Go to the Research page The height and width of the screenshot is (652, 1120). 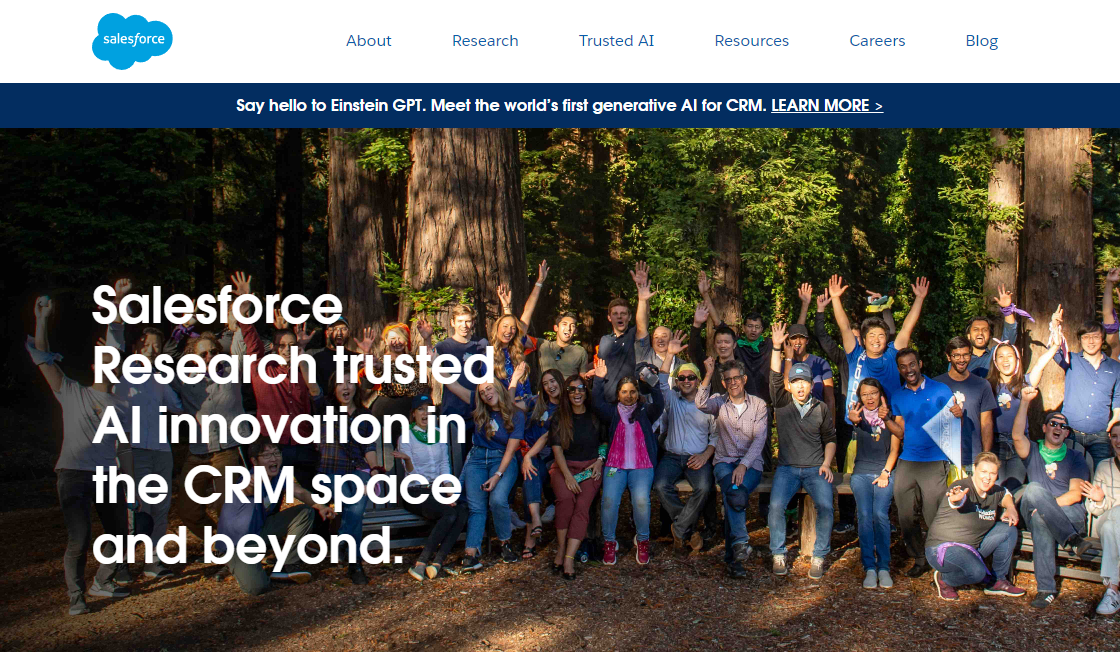pos(485,41)
